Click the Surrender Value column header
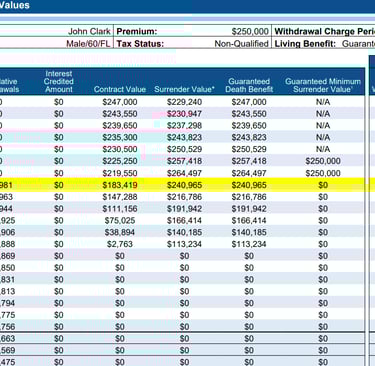Image resolution: width=375 pixels, height=366 pixels. coord(183,89)
